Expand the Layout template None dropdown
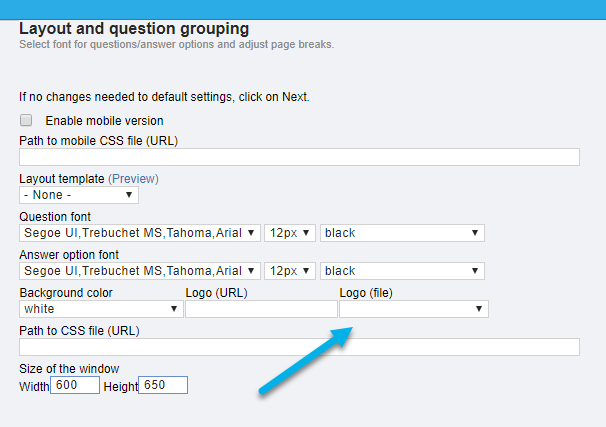The width and height of the screenshot is (606, 427). click(x=79, y=195)
